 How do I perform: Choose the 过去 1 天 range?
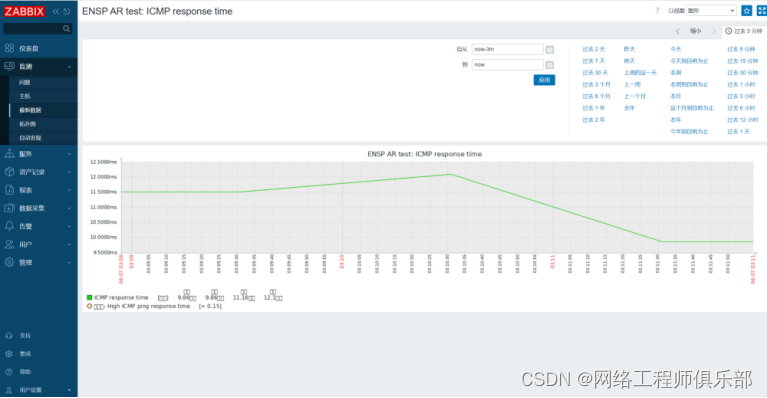pyautogui.click(x=738, y=132)
